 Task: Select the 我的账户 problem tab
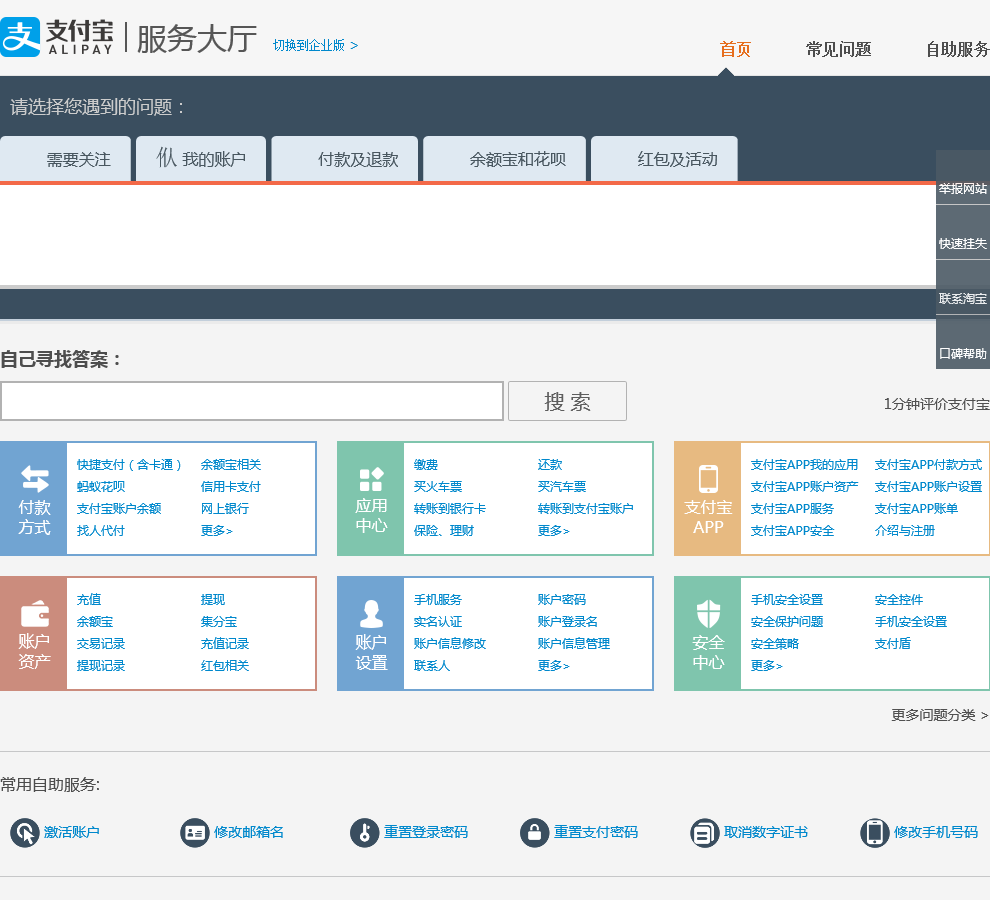click(x=201, y=159)
